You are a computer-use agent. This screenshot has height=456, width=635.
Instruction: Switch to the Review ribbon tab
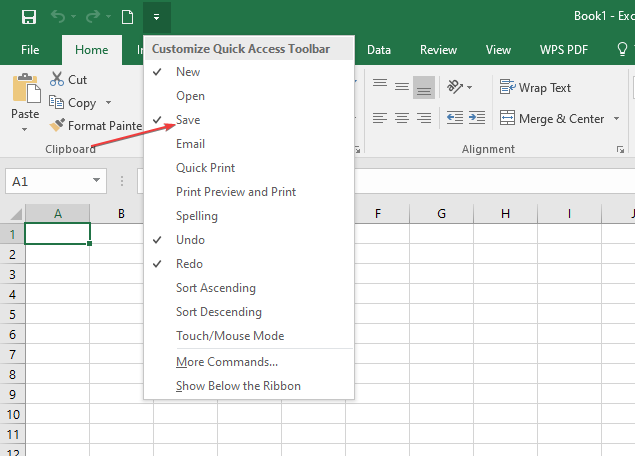pyautogui.click(x=438, y=49)
